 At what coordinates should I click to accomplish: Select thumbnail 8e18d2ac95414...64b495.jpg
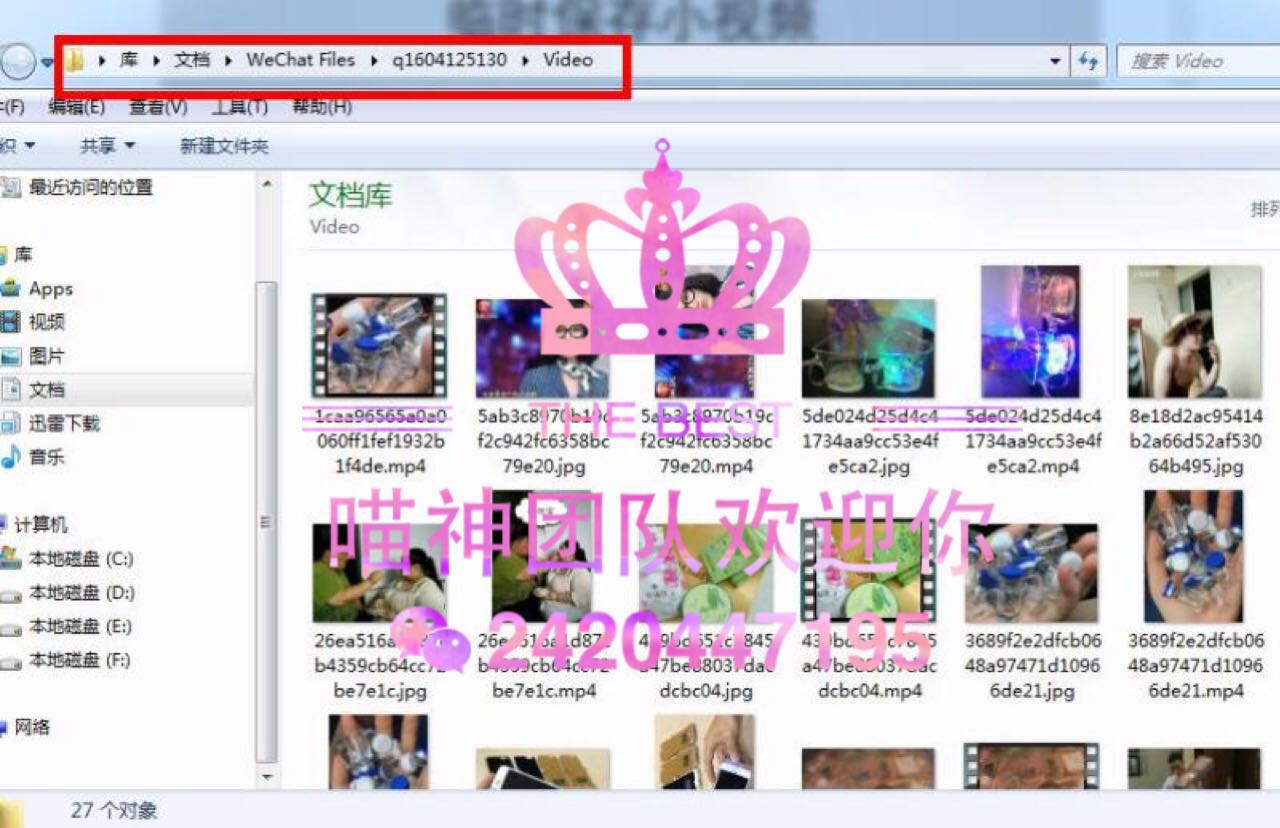[x=1194, y=331]
